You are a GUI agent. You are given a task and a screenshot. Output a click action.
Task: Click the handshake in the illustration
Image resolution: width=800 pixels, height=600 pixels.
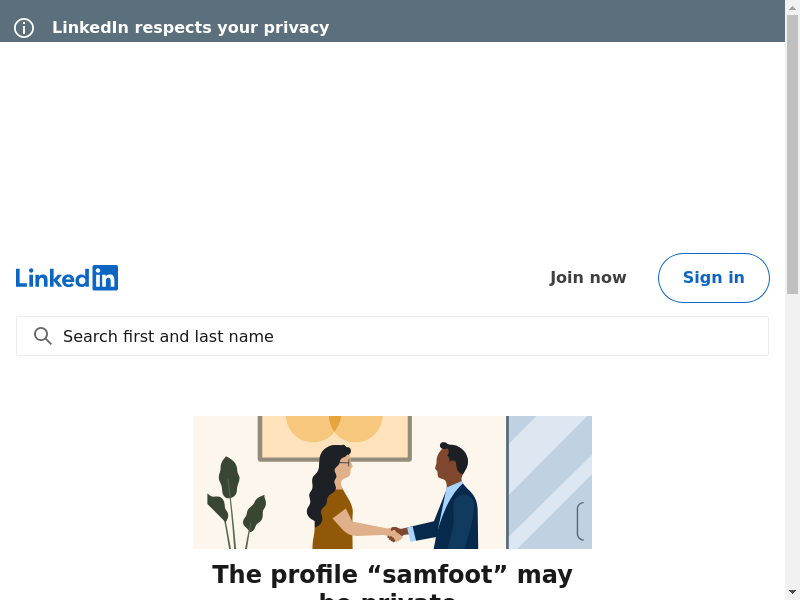click(x=397, y=534)
